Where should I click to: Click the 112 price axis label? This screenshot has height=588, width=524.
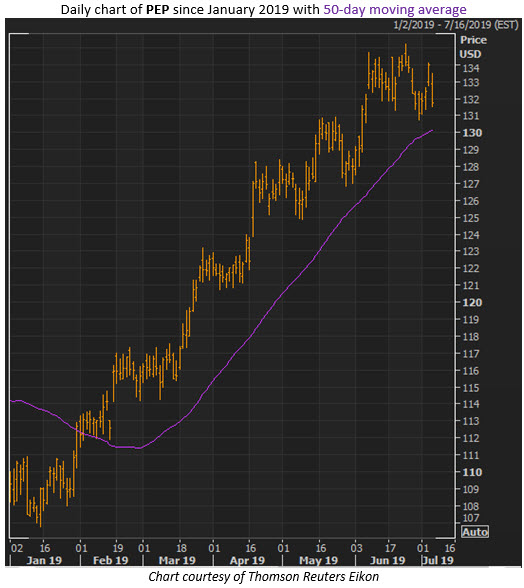[471, 438]
